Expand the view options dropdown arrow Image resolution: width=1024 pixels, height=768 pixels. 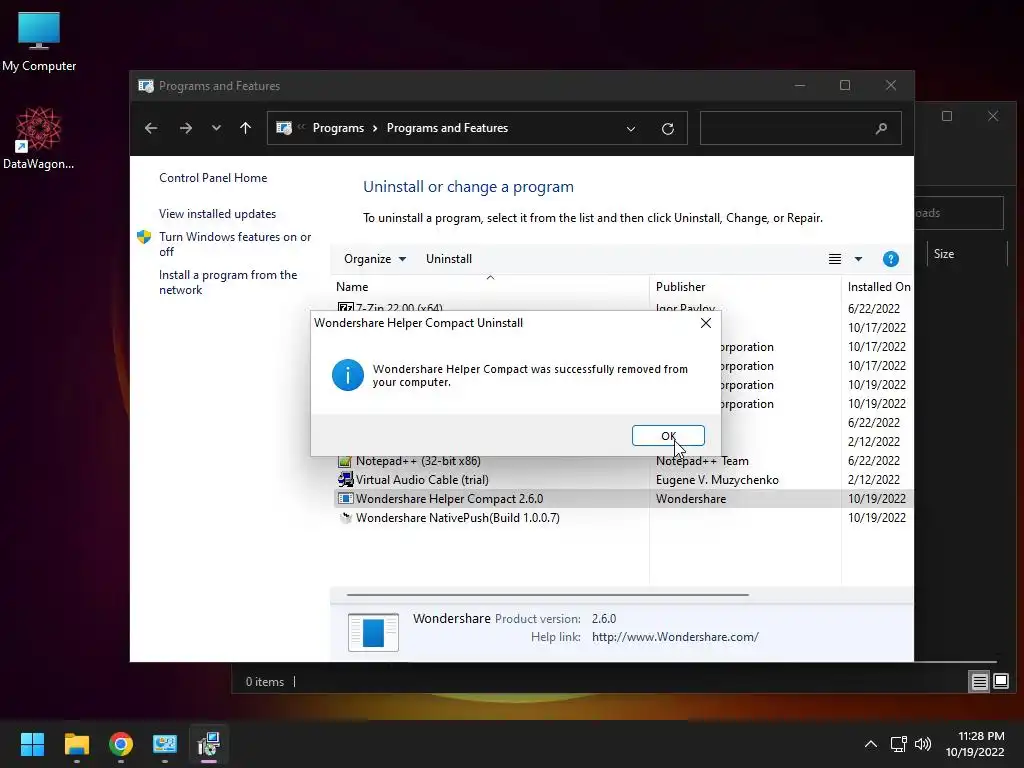pos(858,259)
